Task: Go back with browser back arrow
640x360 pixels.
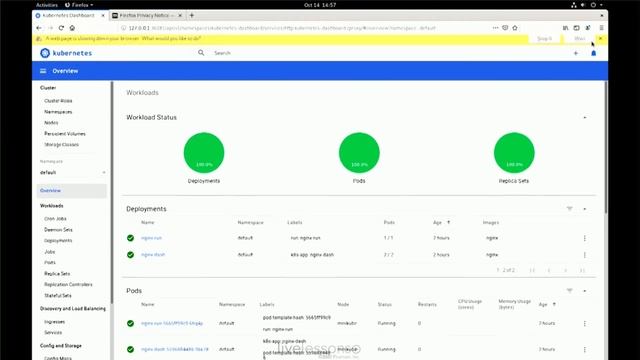Action: tap(39, 28)
